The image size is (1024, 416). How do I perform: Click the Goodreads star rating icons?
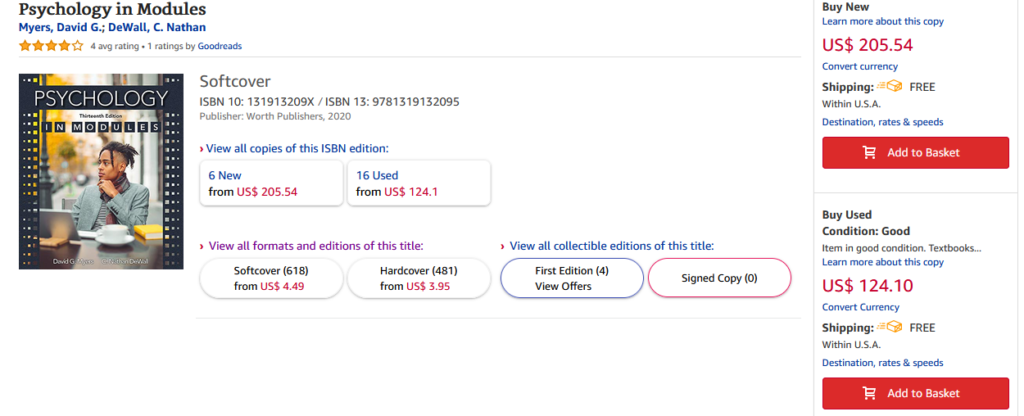51,45
